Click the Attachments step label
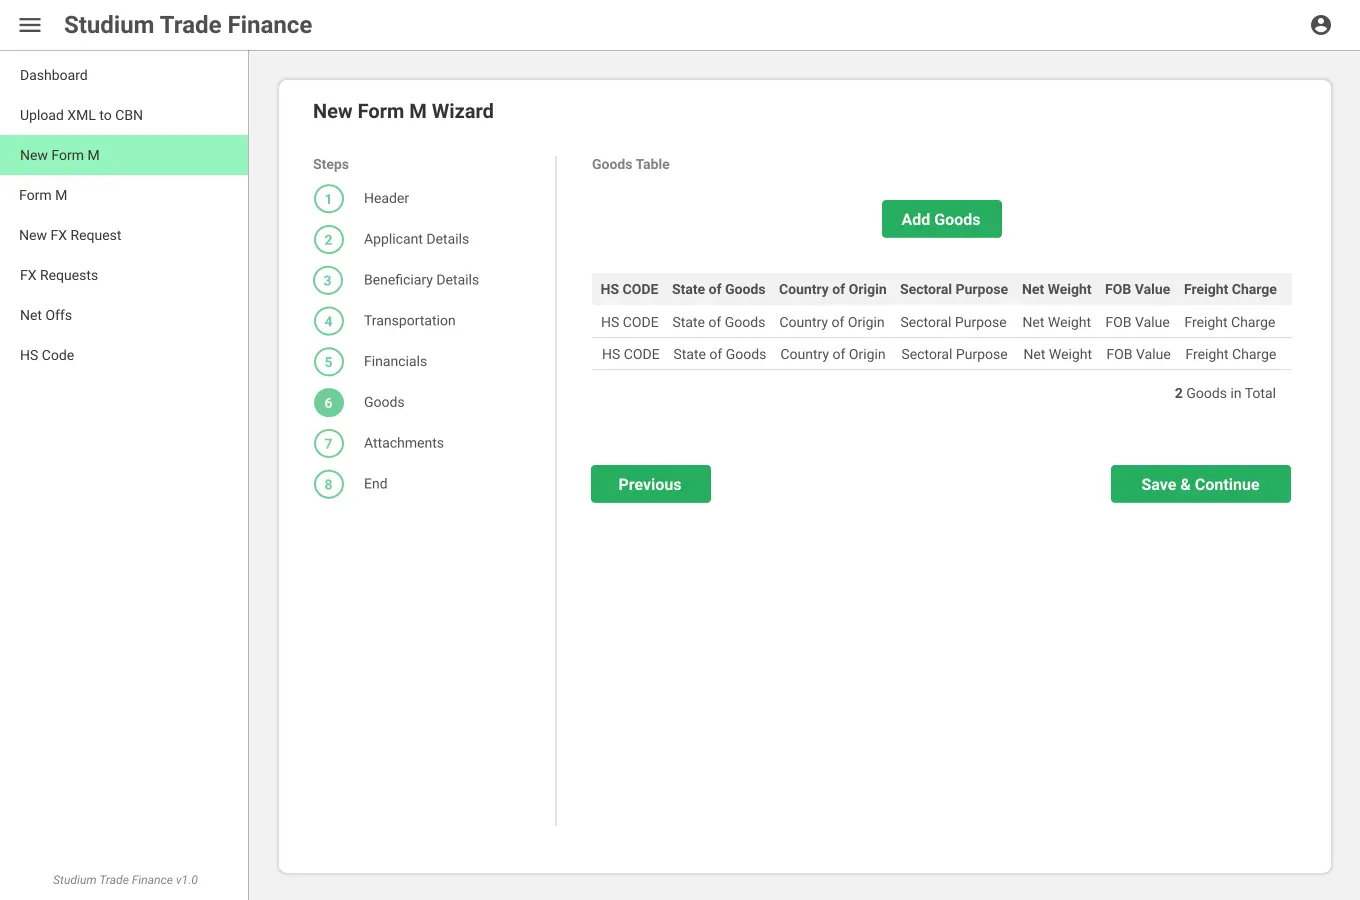 [x=403, y=443]
